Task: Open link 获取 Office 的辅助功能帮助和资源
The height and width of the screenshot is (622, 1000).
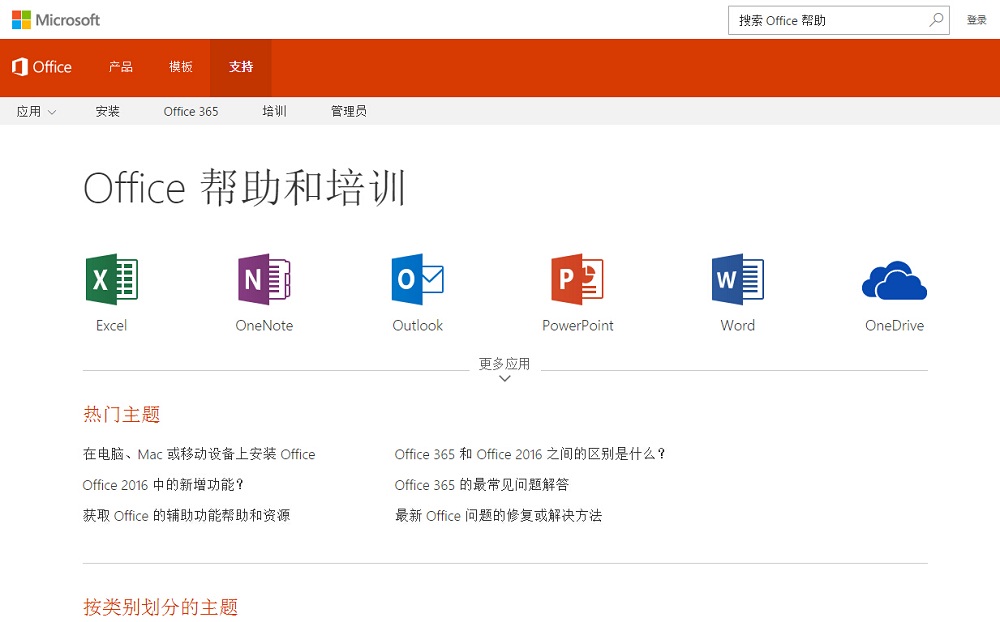Action: tap(186, 515)
